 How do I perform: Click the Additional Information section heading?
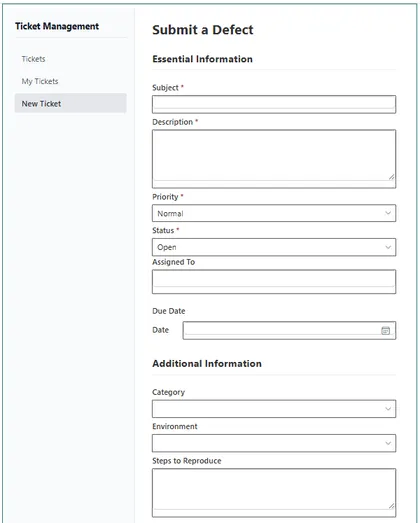207,364
